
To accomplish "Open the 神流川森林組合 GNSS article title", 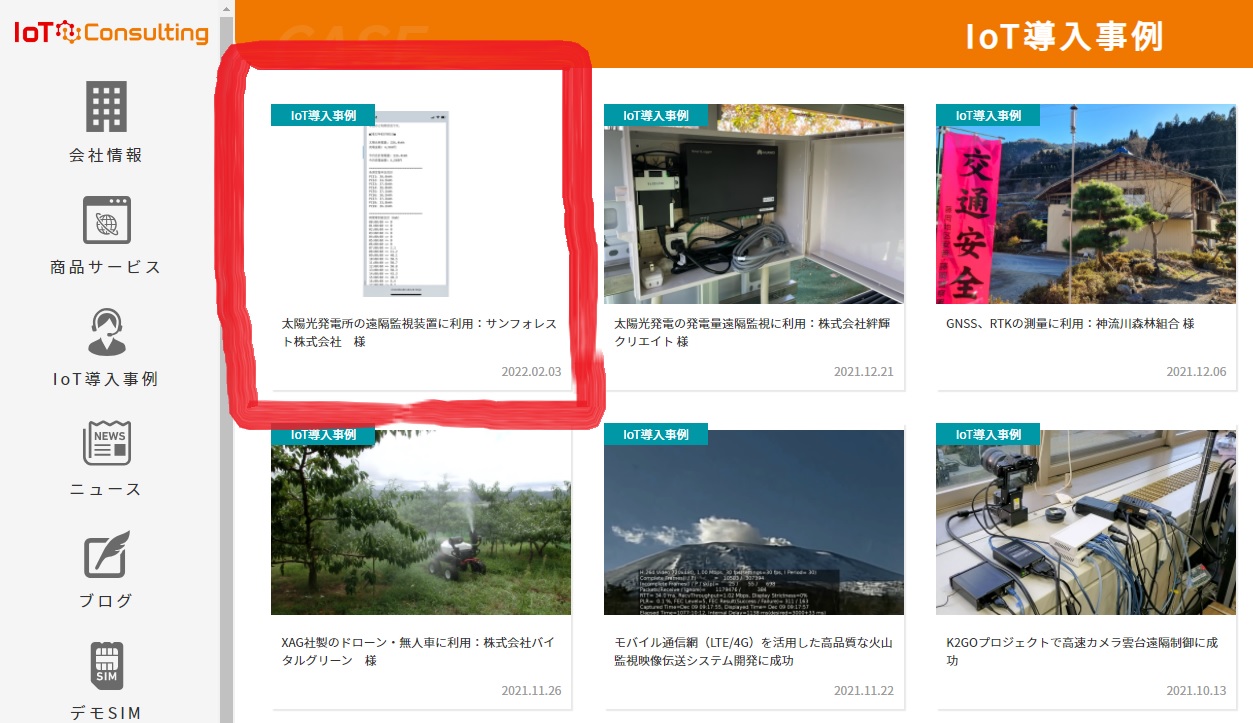I will 1070,324.
